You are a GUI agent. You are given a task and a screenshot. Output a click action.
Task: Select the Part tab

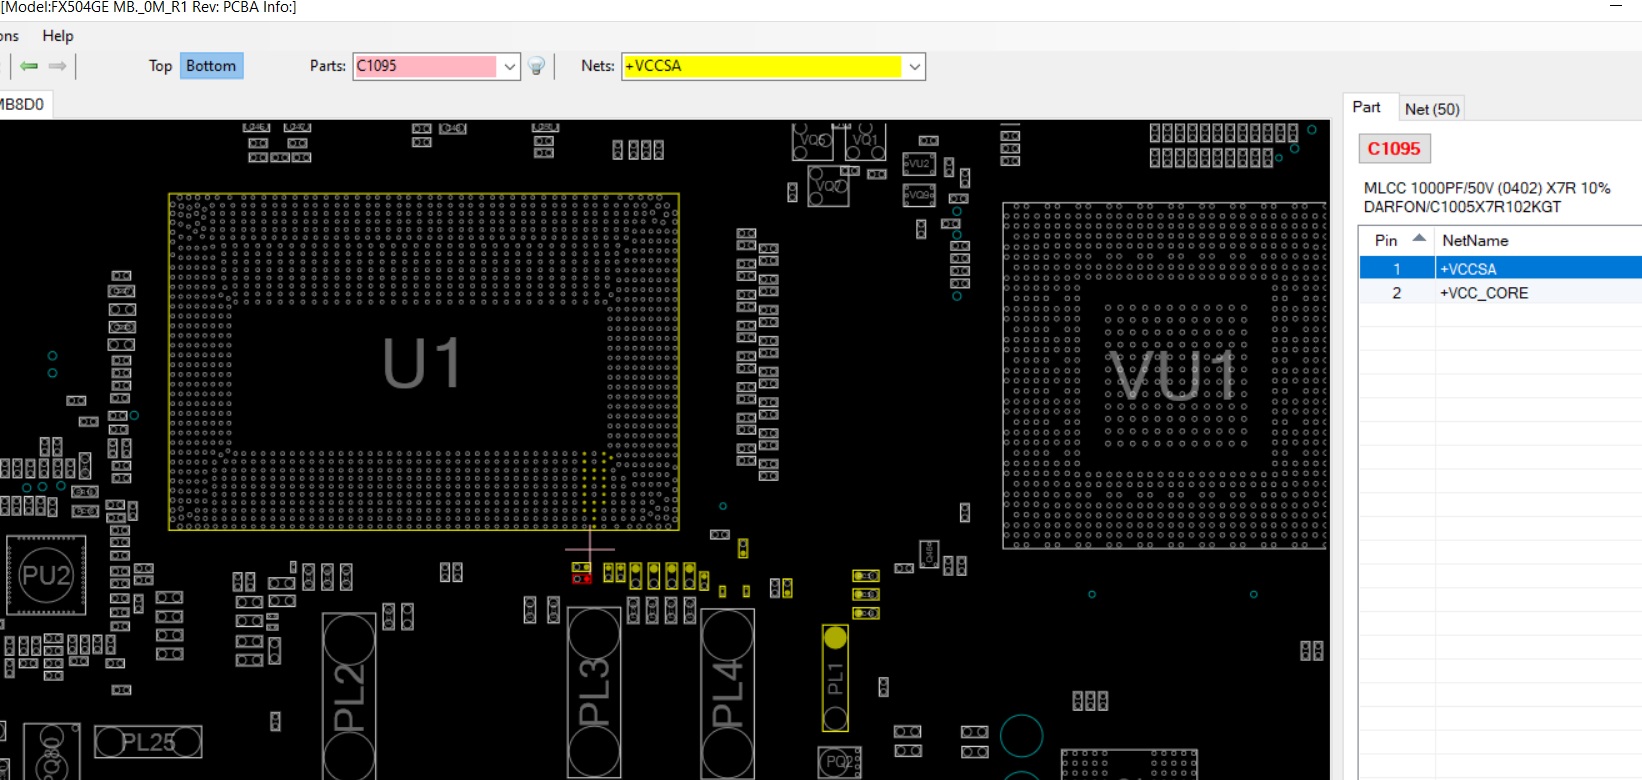[1366, 108]
